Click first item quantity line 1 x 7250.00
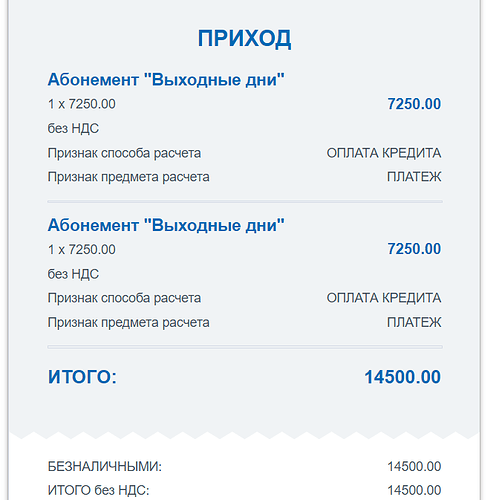499x500 pixels. (82, 104)
